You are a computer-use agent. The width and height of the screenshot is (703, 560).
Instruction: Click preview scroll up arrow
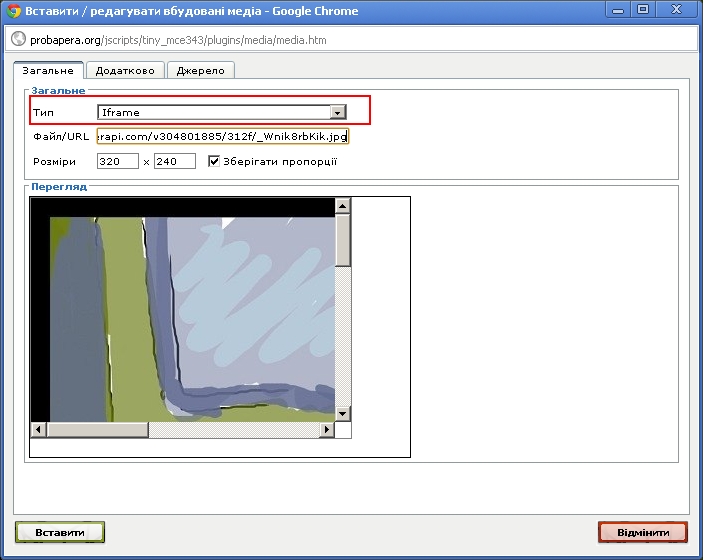(343, 206)
